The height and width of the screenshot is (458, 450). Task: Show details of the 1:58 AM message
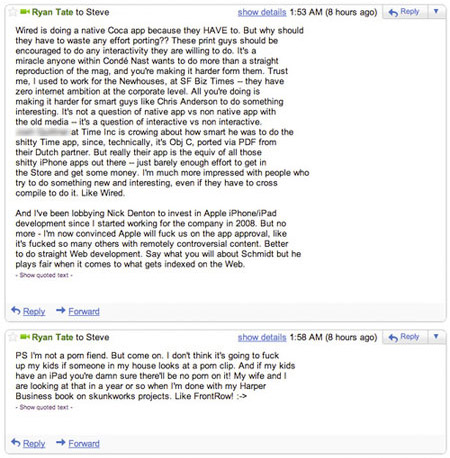262,337
